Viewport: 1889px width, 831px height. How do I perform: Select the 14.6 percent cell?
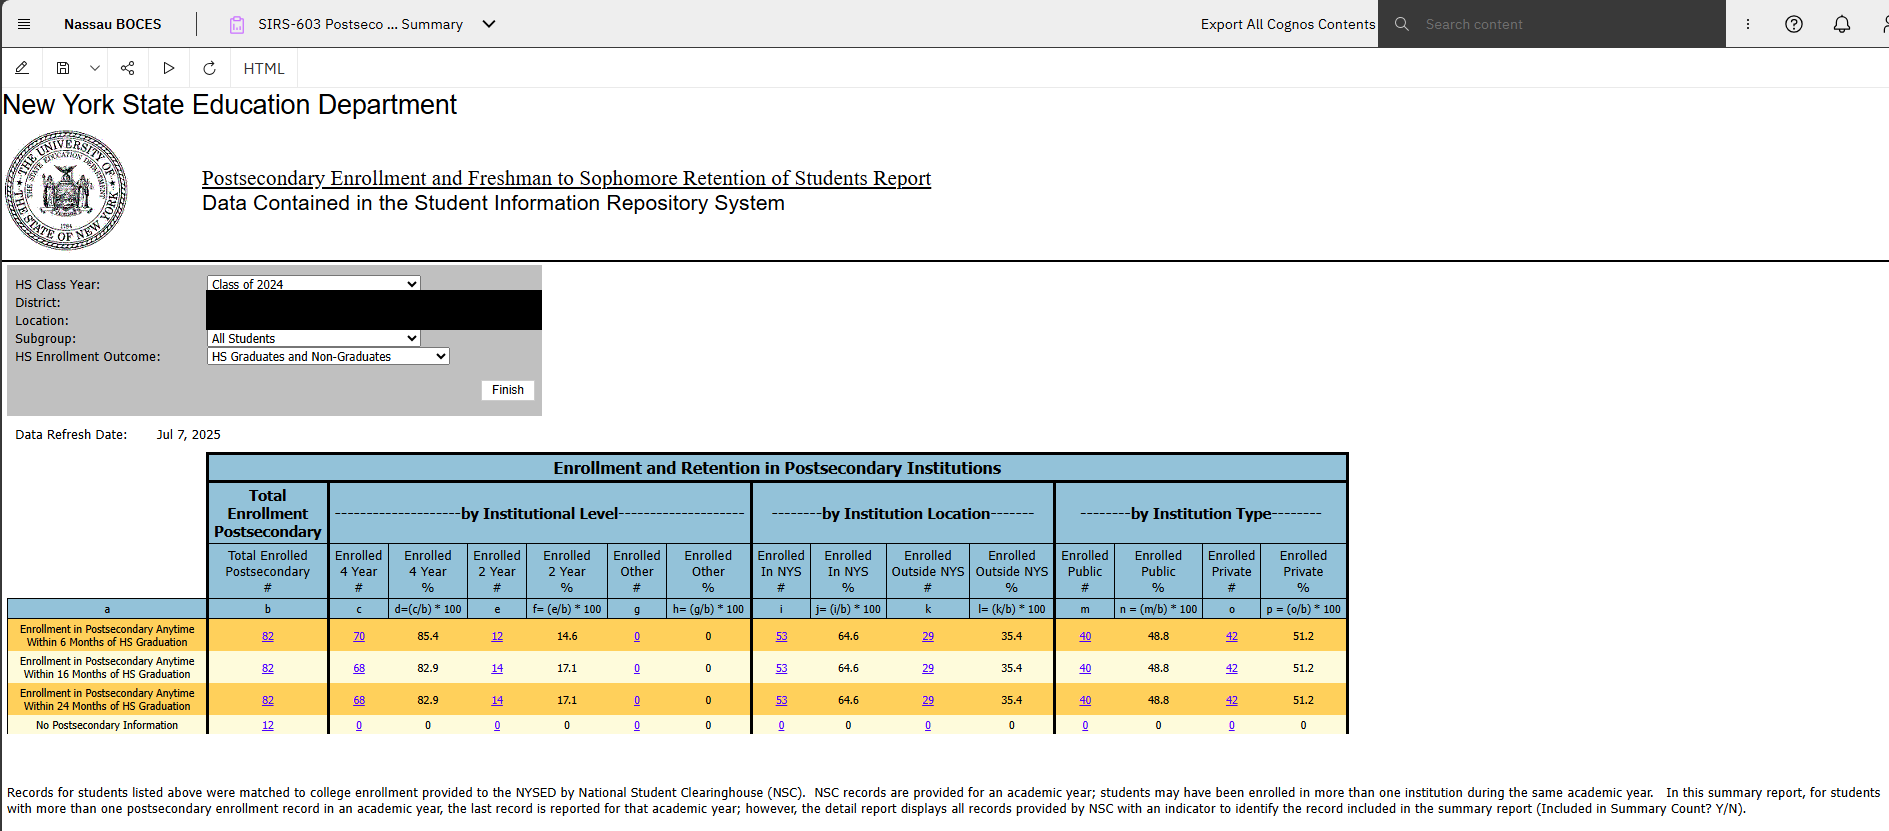pos(567,636)
